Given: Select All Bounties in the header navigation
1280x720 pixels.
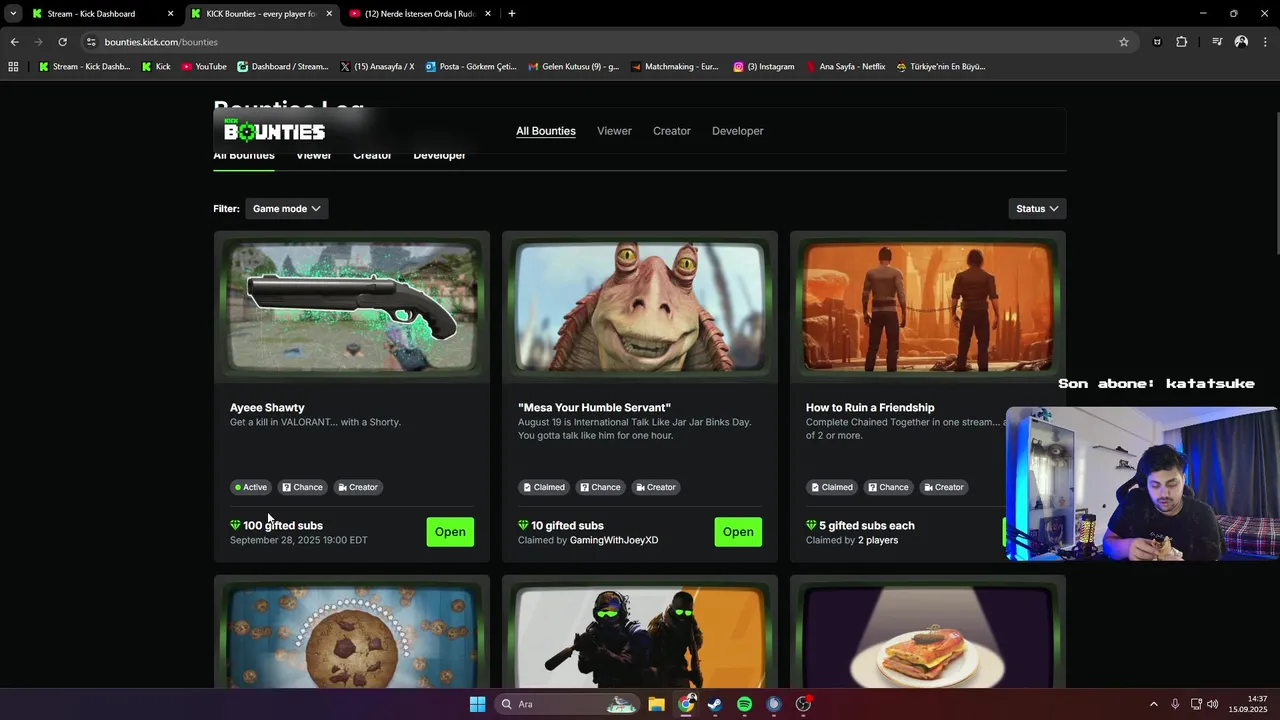Looking at the screenshot, I should click(x=546, y=131).
